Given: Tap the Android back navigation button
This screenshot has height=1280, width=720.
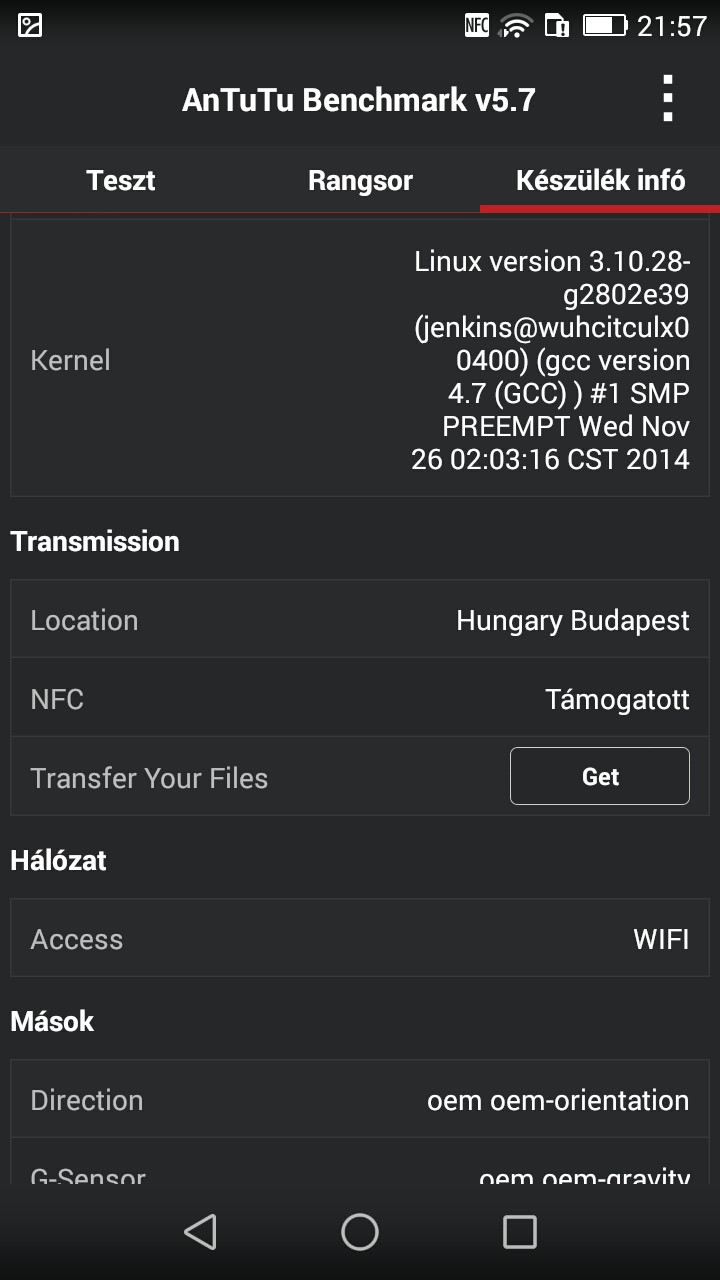Looking at the screenshot, I should tap(201, 1231).
